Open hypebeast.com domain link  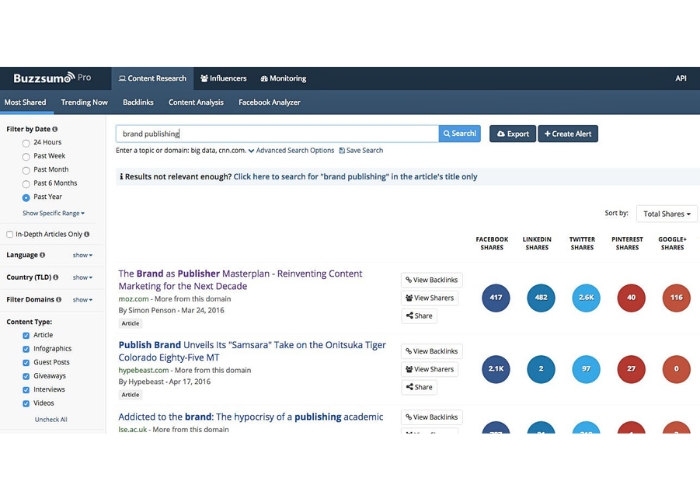coord(144,370)
